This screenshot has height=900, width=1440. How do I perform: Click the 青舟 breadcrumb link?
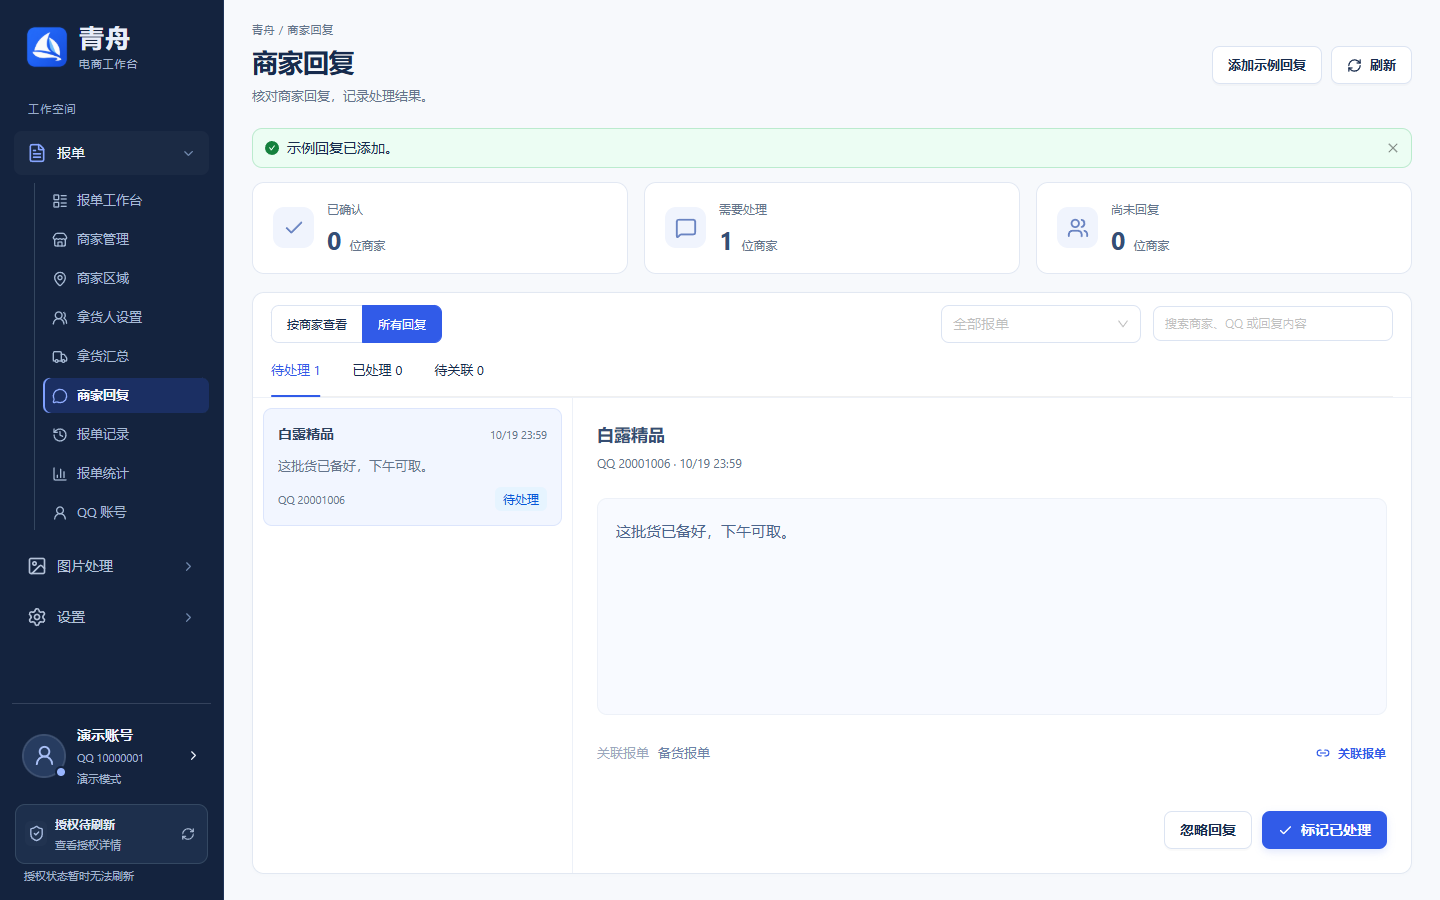[263, 30]
